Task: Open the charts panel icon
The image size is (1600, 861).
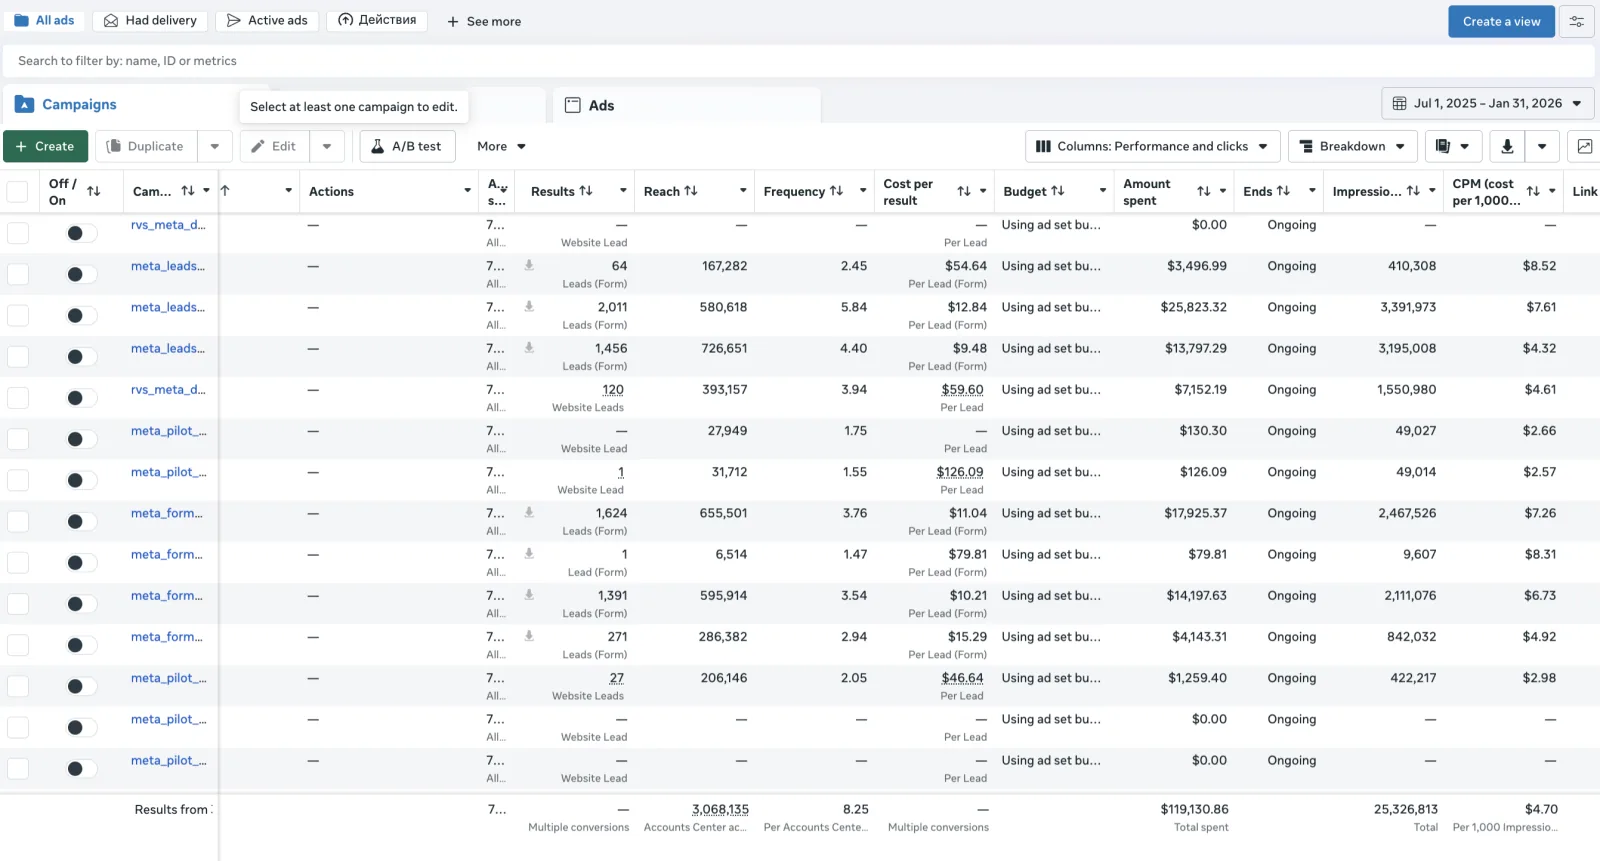Action: click(x=1585, y=146)
